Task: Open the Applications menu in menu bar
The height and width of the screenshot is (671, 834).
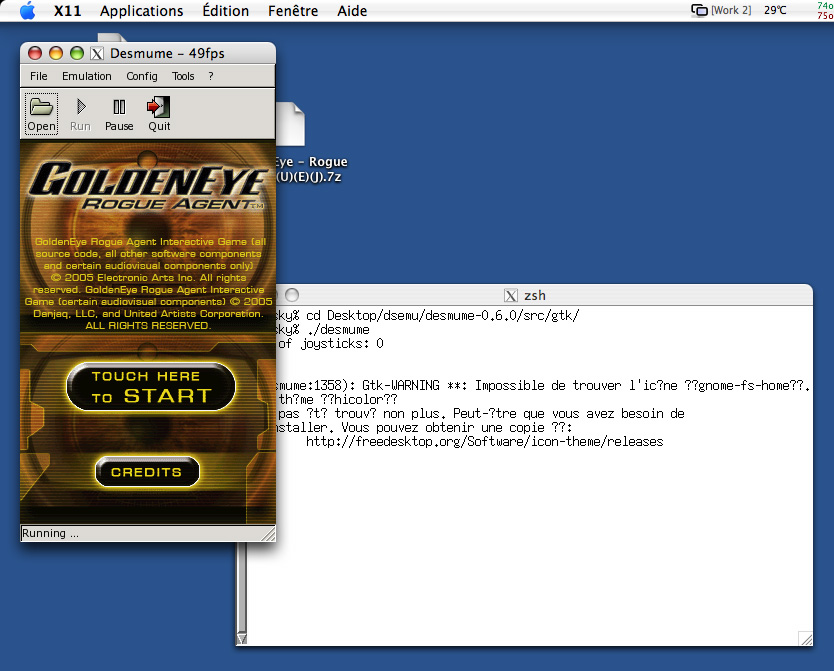Action: pos(141,11)
